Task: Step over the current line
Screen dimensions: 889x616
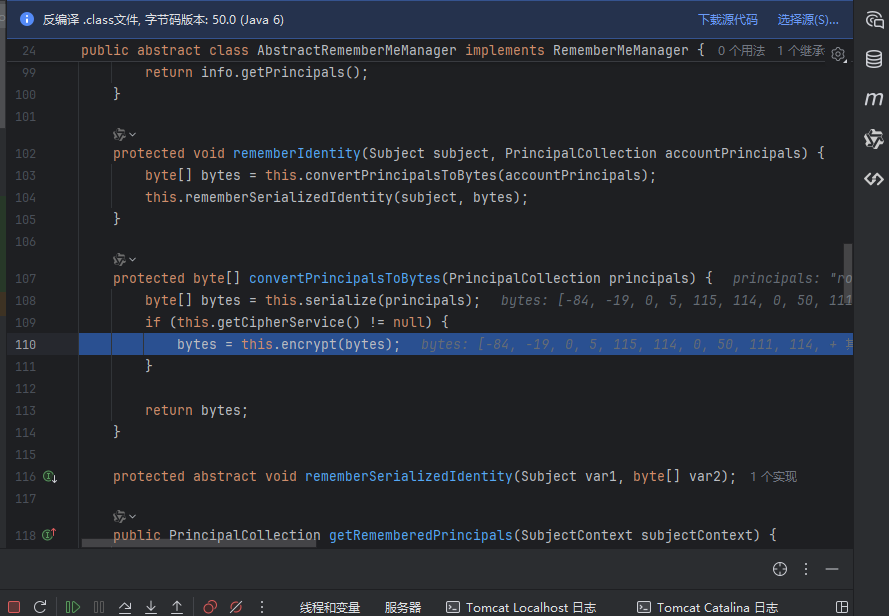Action: point(125,607)
